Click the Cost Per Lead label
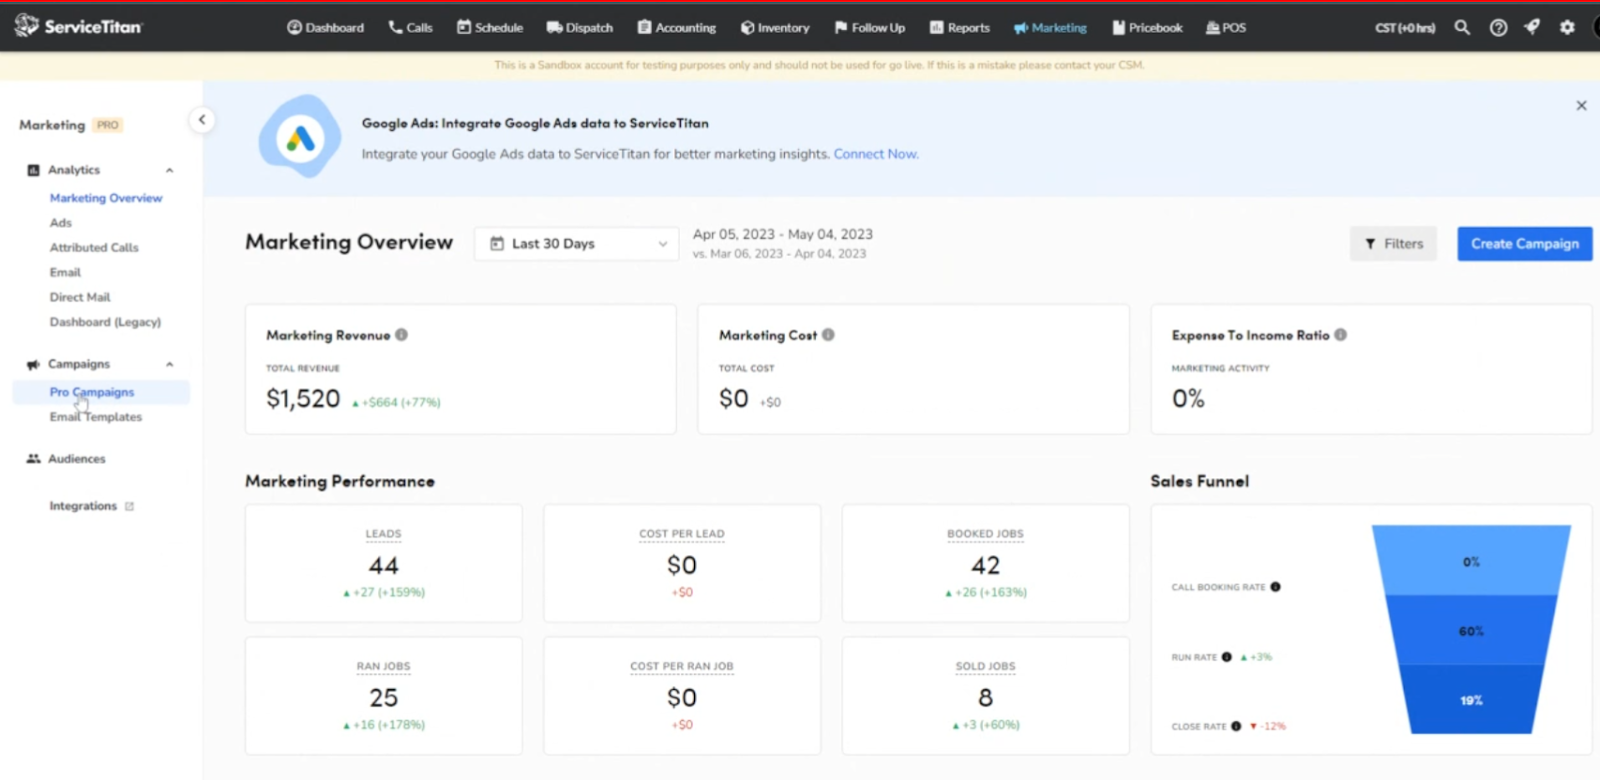Screen dimensions: 1600x780 coord(682,534)
